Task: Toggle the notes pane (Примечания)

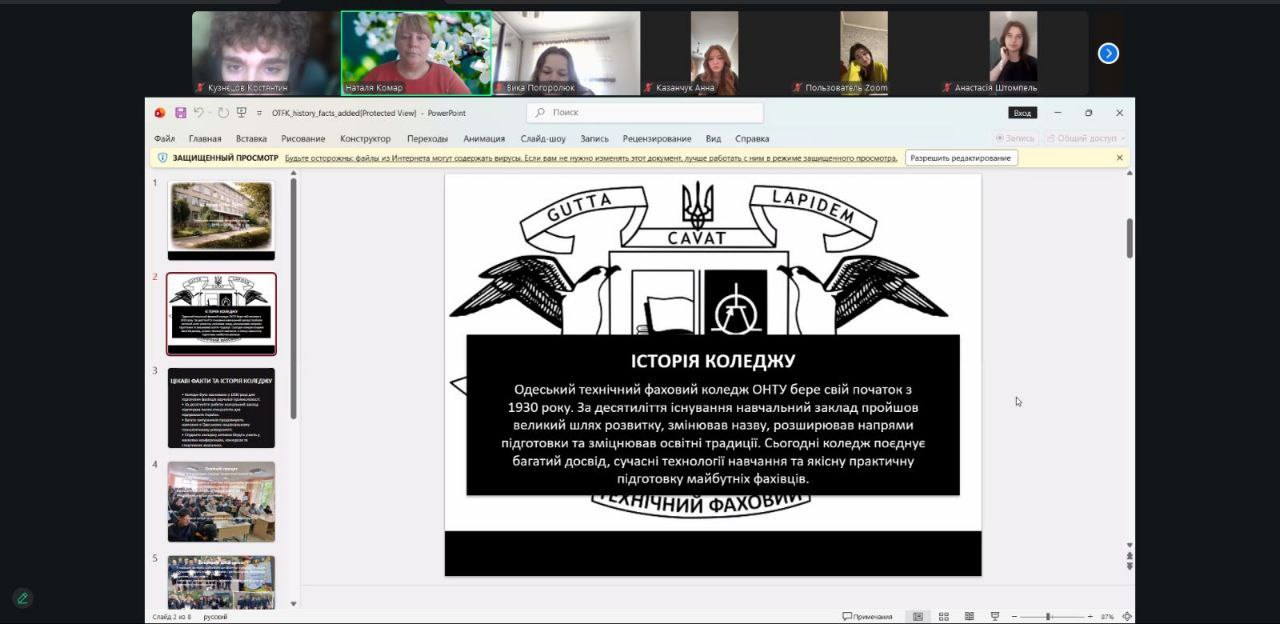Action: (x=867, y=616)
